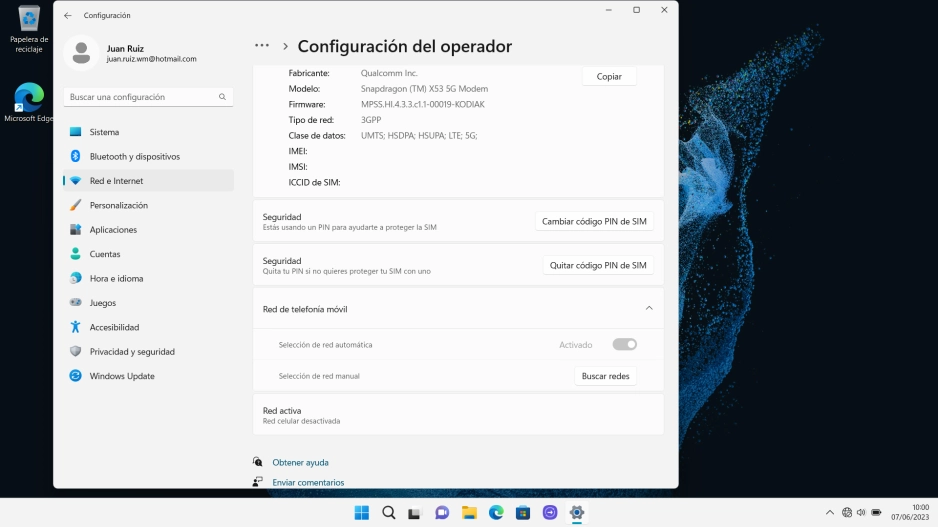Expand the breadcrumb ellipsis before Configuración del operador
The image size is (938, 527).
click(x=262, y=45)
